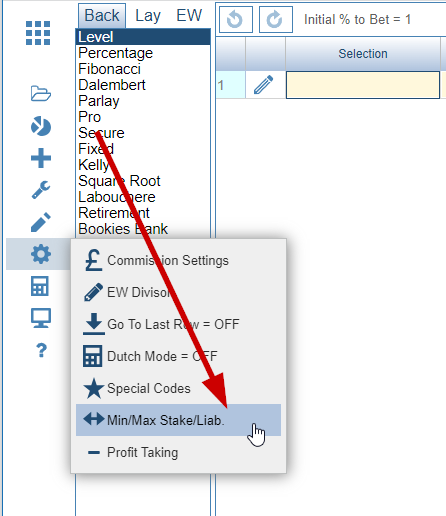446x516 pixels.
Task: Choose Min/Max Stake/Liab. menu entry
Action: (x=178, y=420)
